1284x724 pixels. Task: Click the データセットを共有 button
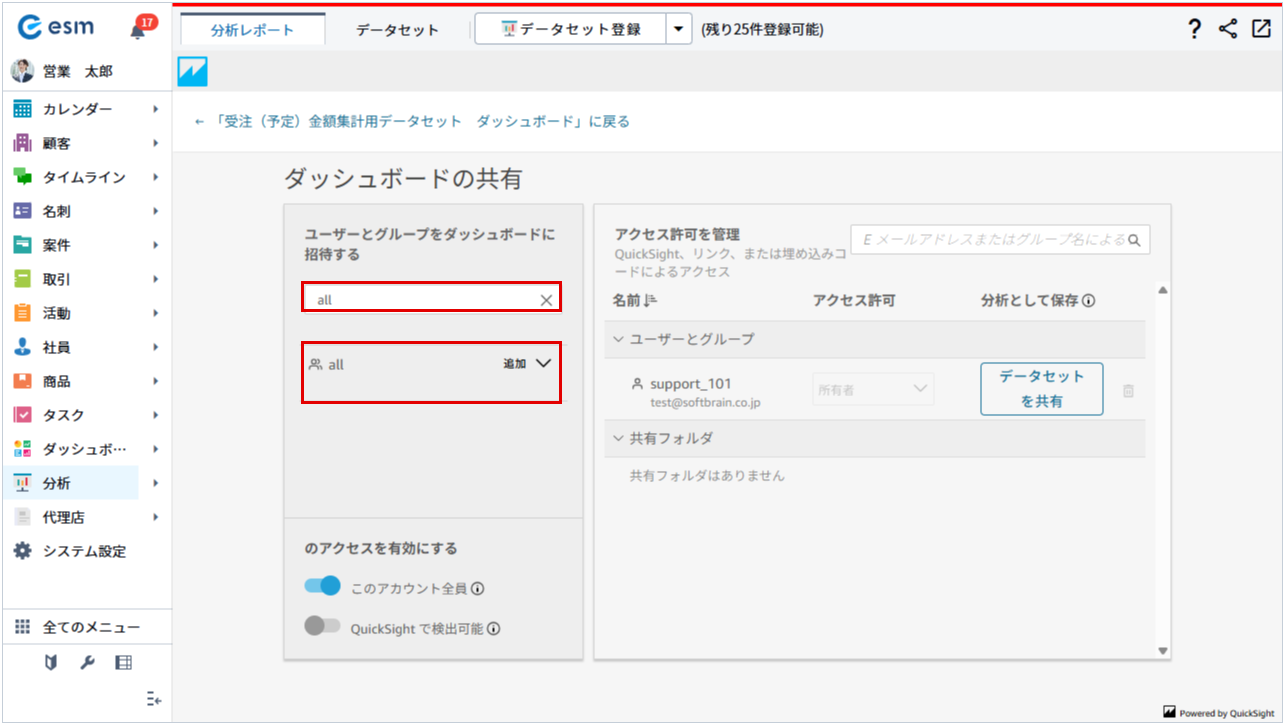[1041, 389]
